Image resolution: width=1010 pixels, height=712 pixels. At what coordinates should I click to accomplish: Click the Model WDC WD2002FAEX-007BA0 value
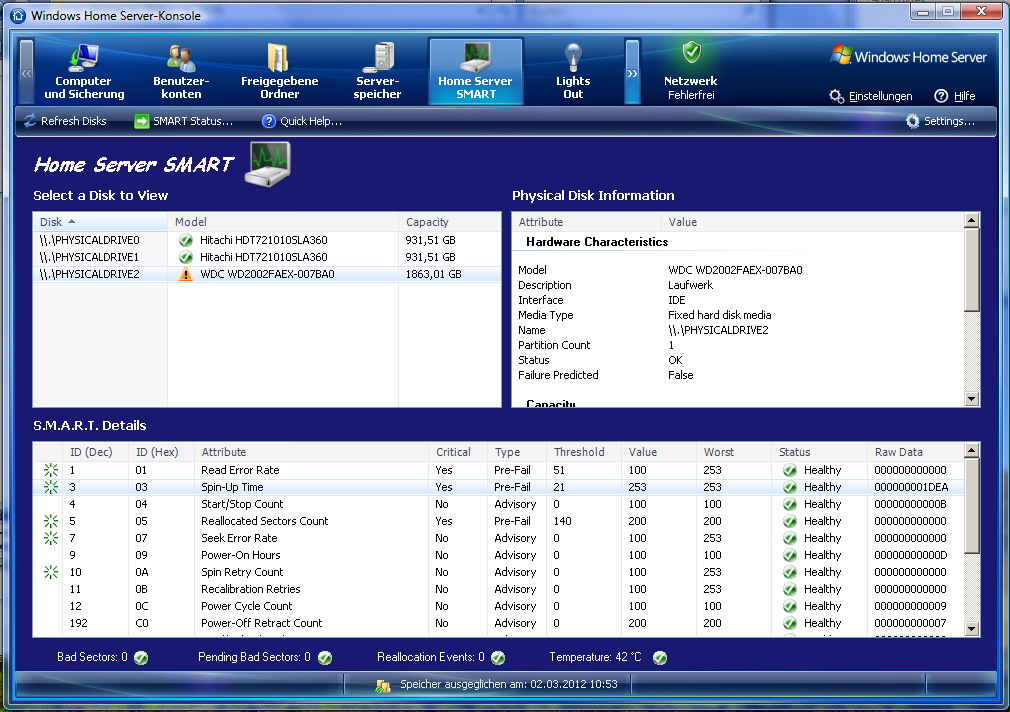(x=735, y=270)
